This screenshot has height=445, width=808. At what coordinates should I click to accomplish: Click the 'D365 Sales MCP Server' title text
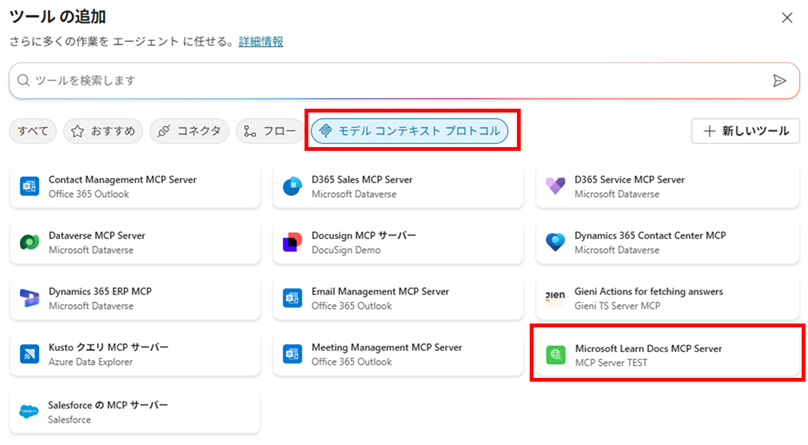(x=362, y=180)
